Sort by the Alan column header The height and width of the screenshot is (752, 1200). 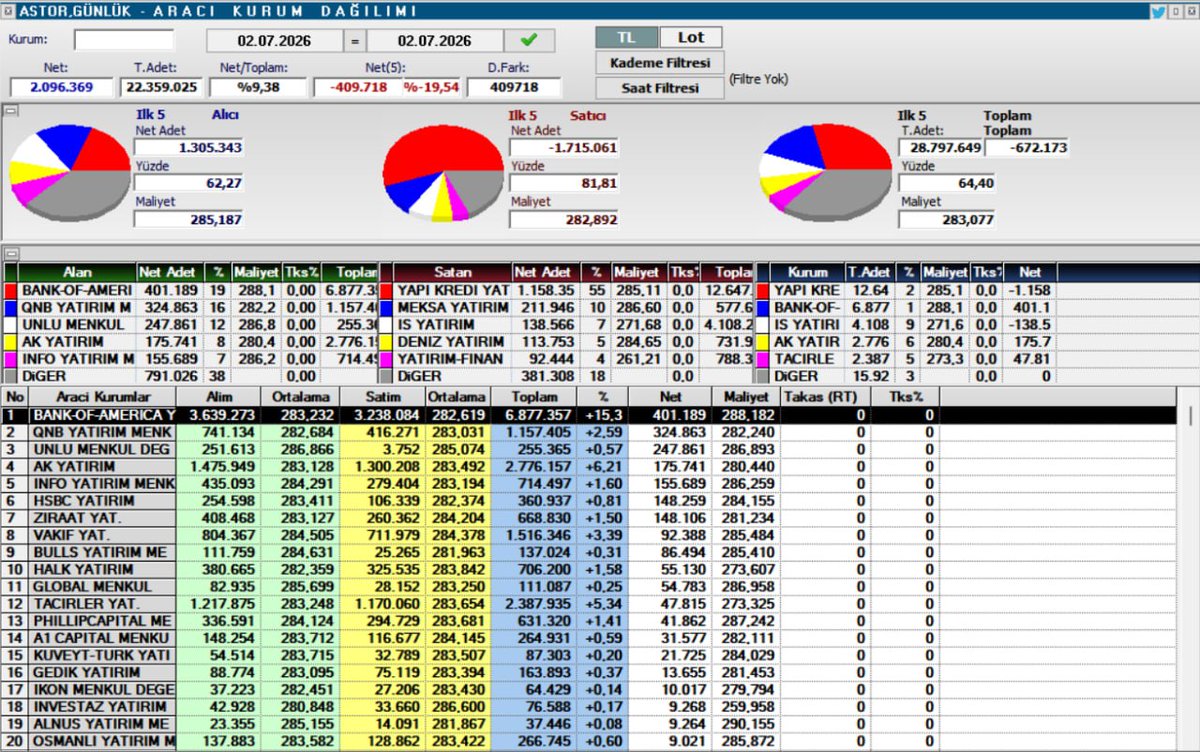(77, 272)
